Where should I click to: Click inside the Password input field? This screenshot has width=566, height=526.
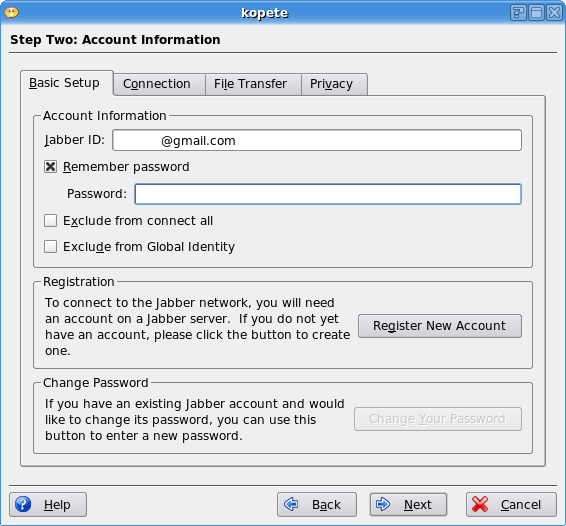328,194
